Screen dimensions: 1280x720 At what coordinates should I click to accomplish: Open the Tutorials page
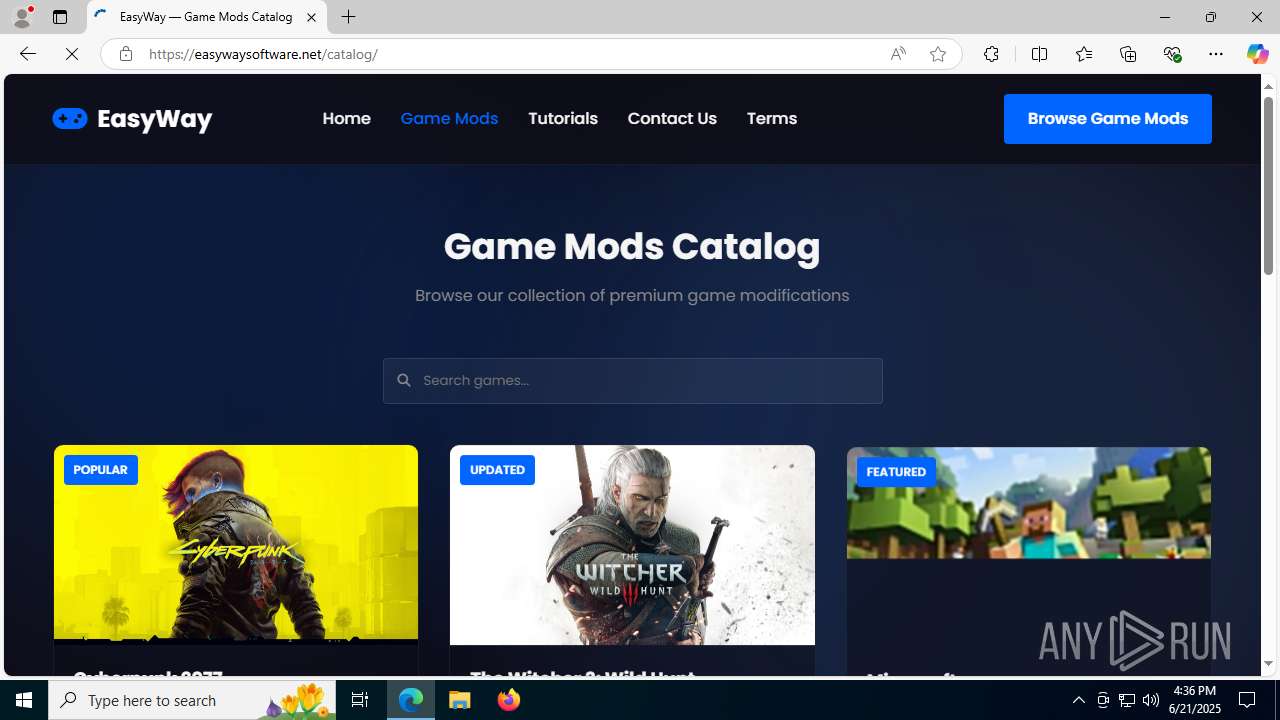(563, 118)
